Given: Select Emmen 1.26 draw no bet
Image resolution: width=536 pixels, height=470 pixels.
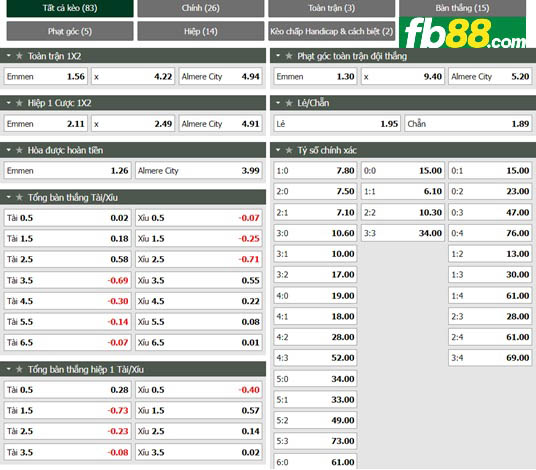Looking at the screenshot, I should (x=67, y=171).
